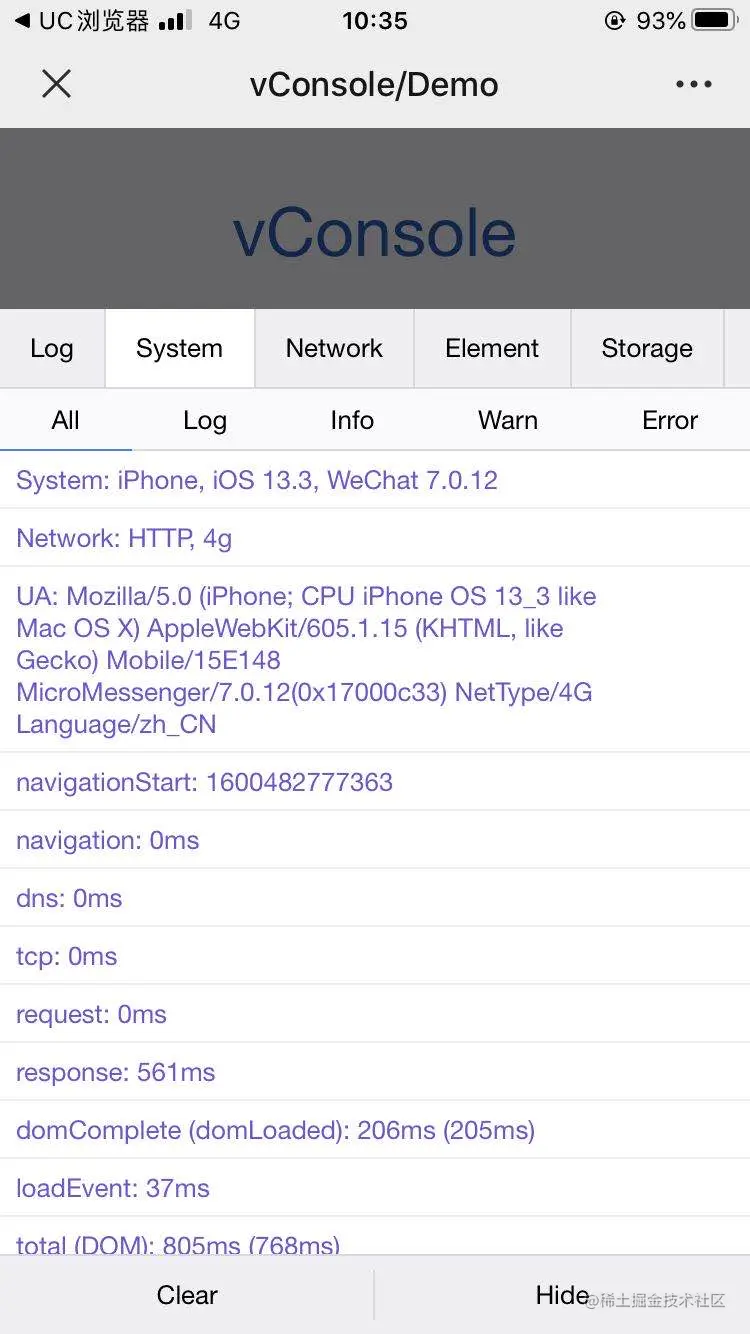Viewport: 750px width, 1334px height.
Task: Show All log levels filter
Action: [x=65, y=420]
